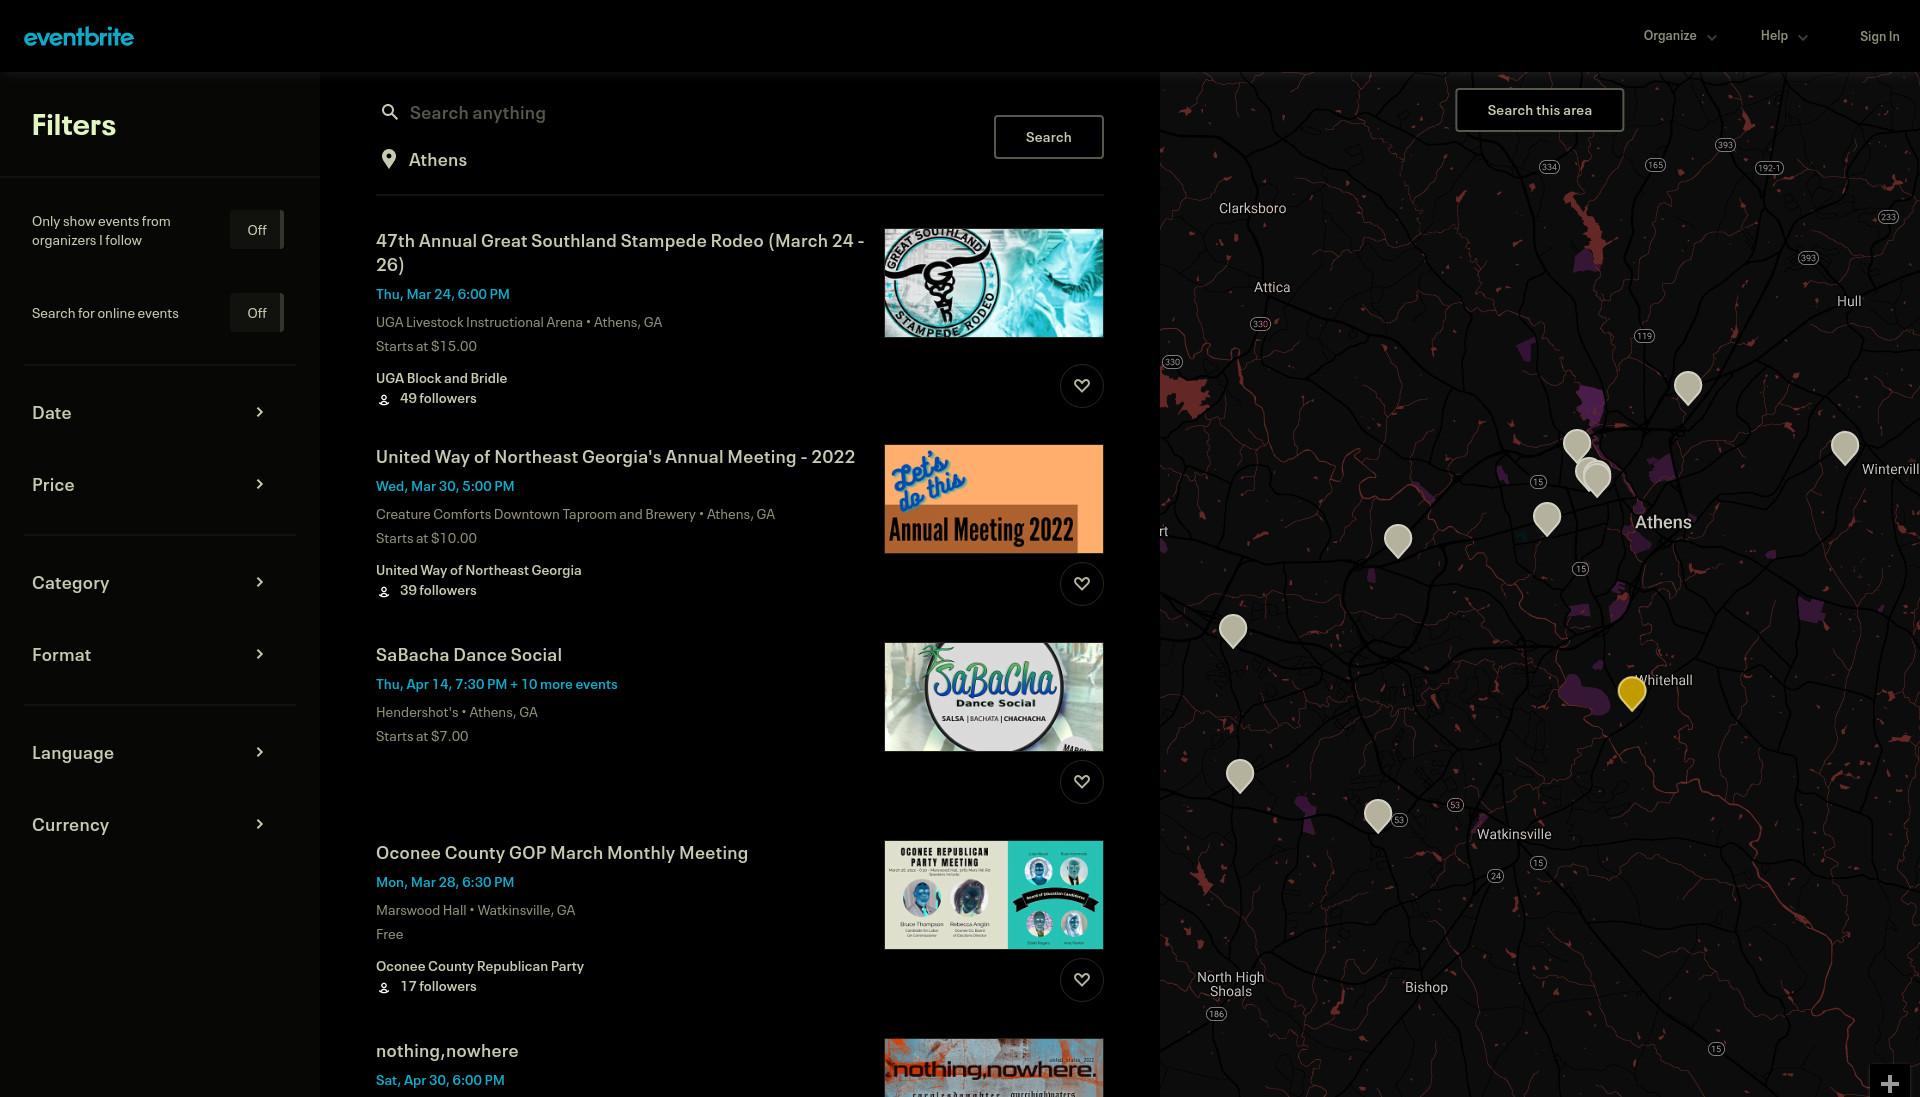Open Oconee County GOP March Monthly Meeting title
This screenshot has height=1097, width=1920.
coord(562,853)
